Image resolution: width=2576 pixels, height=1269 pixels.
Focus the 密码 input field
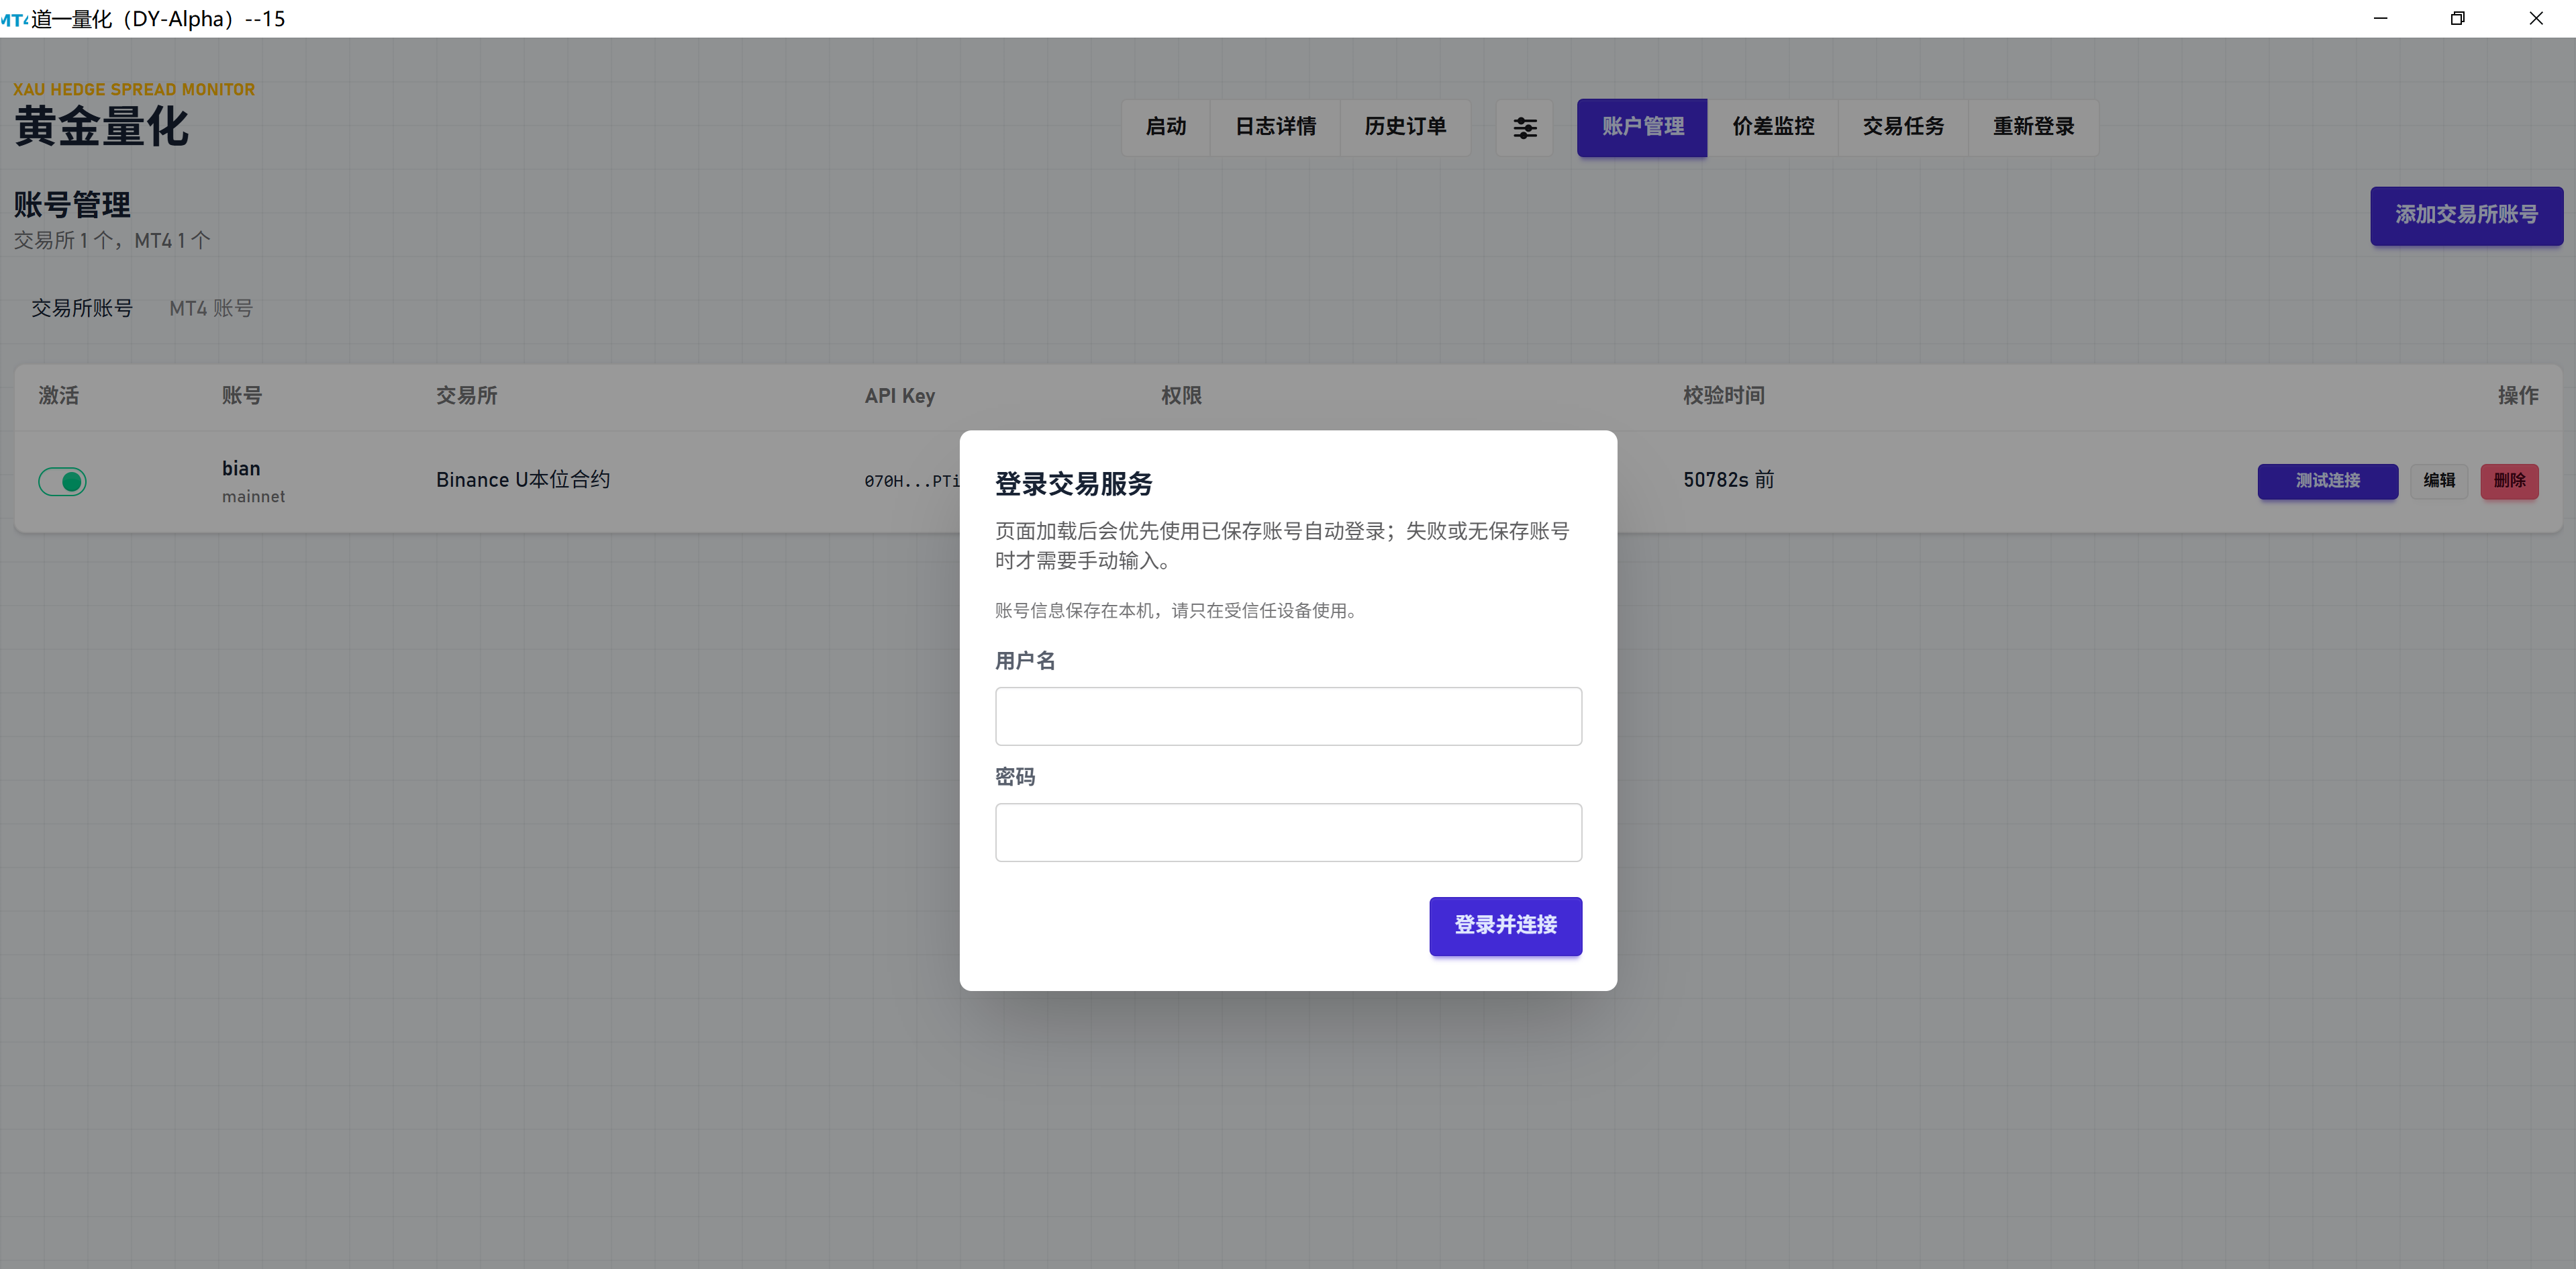point(1288,832)
